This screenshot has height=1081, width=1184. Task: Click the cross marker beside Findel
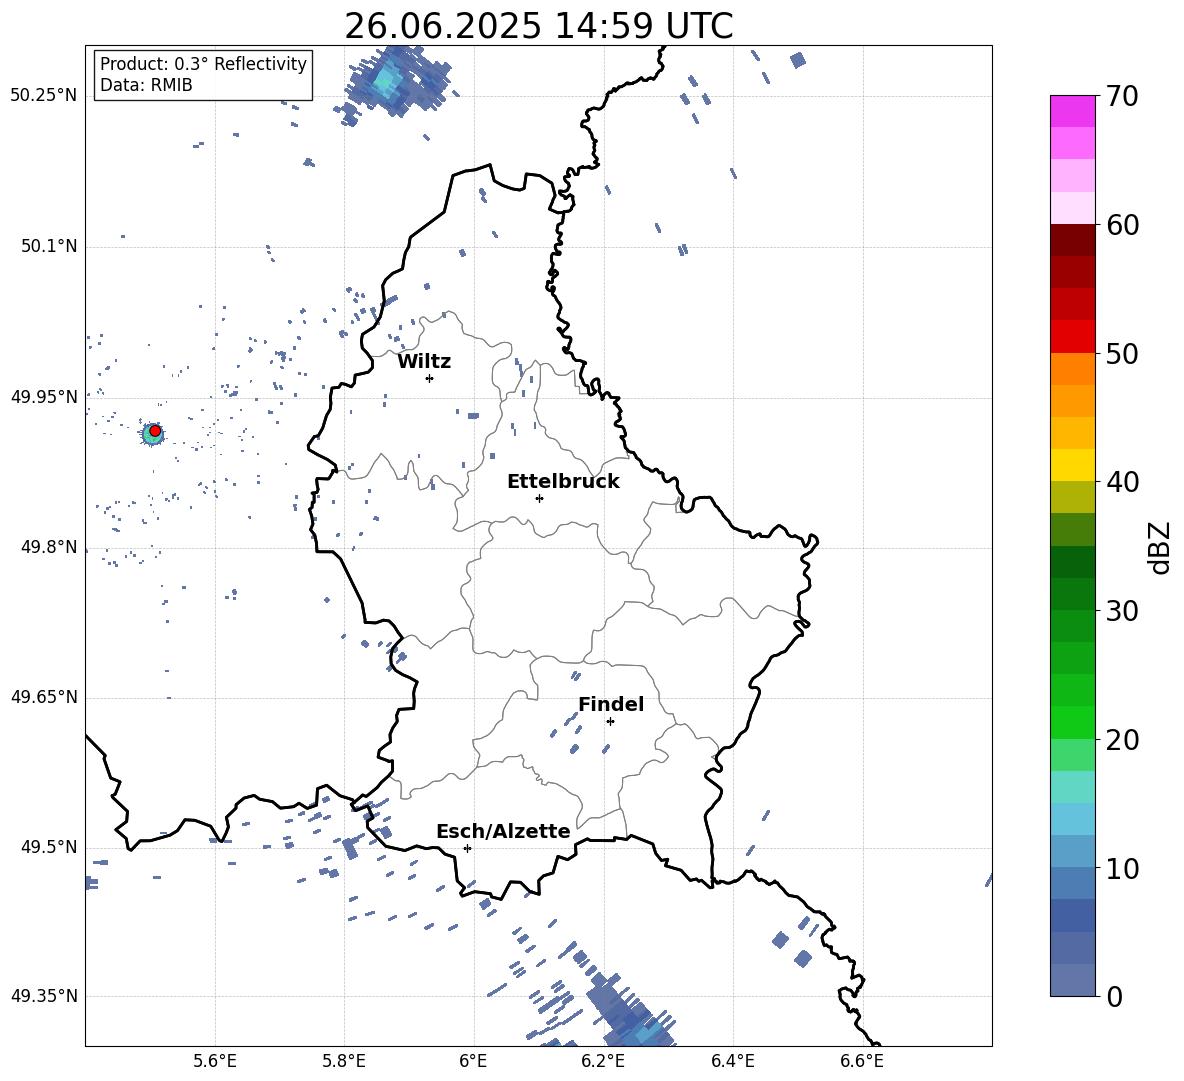click(610, 722)
